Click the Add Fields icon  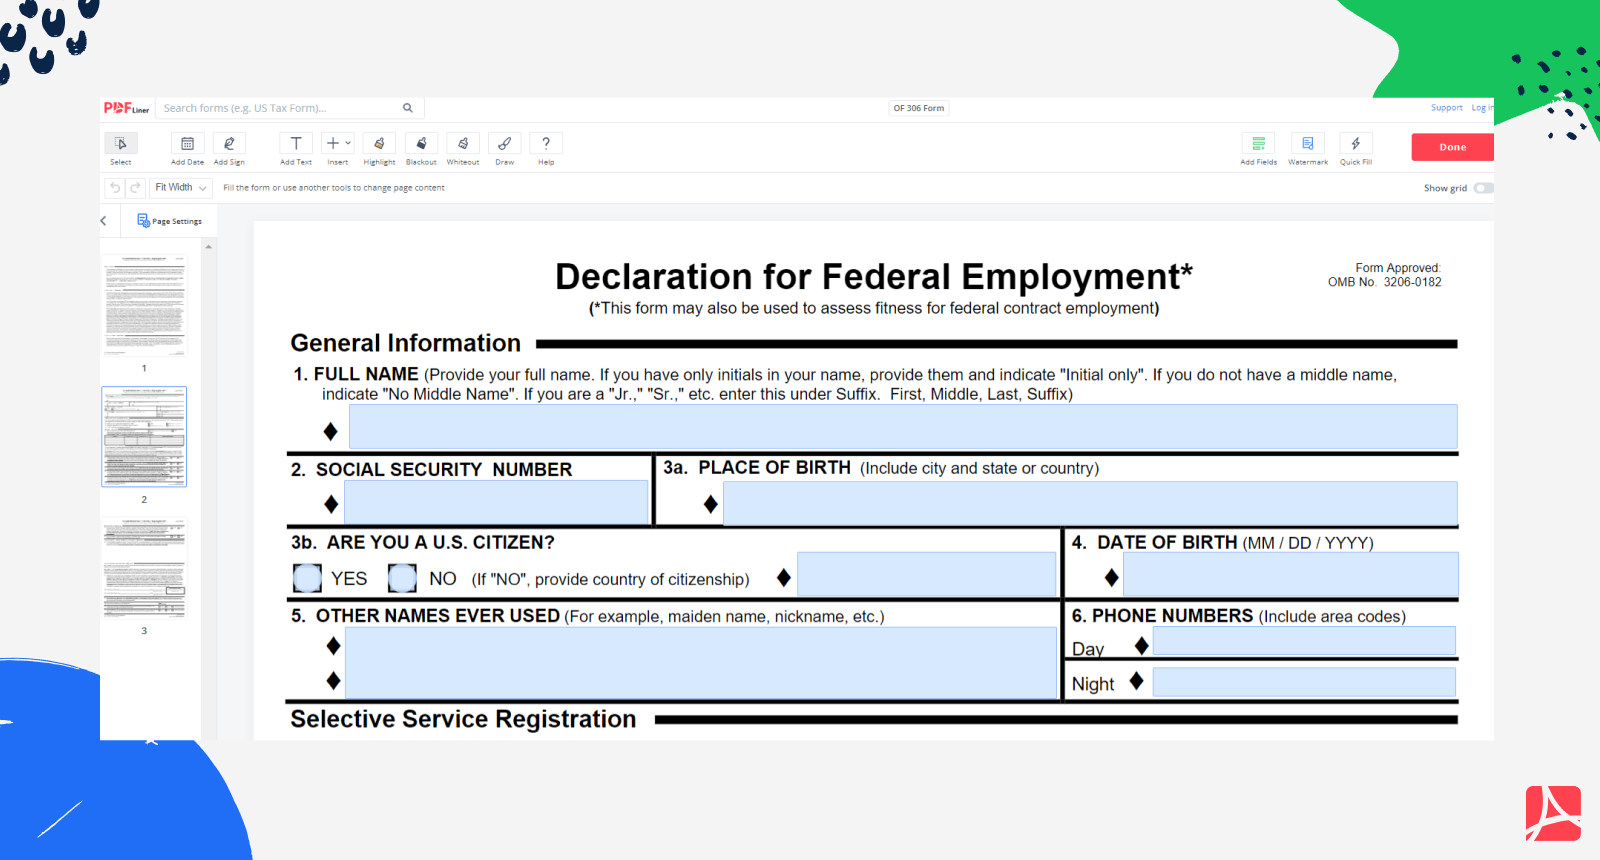point(1259,145)
